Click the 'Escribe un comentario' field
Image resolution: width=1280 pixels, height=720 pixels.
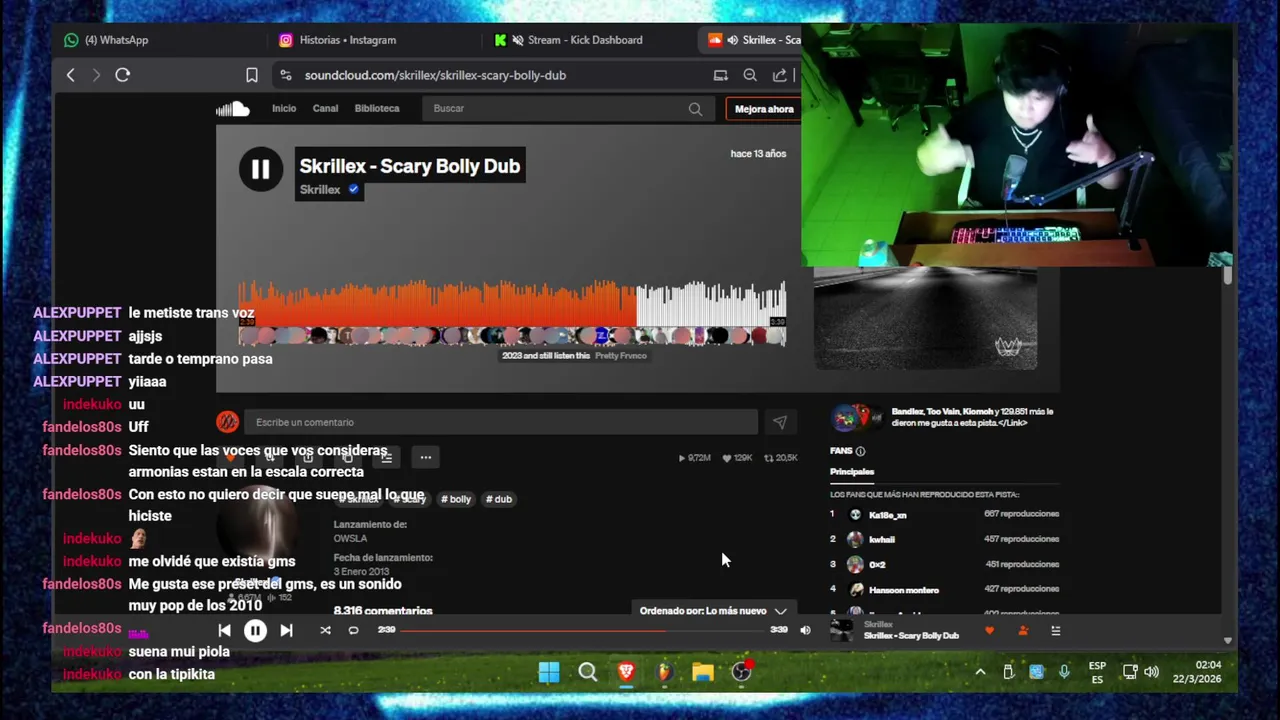(501, 422)
